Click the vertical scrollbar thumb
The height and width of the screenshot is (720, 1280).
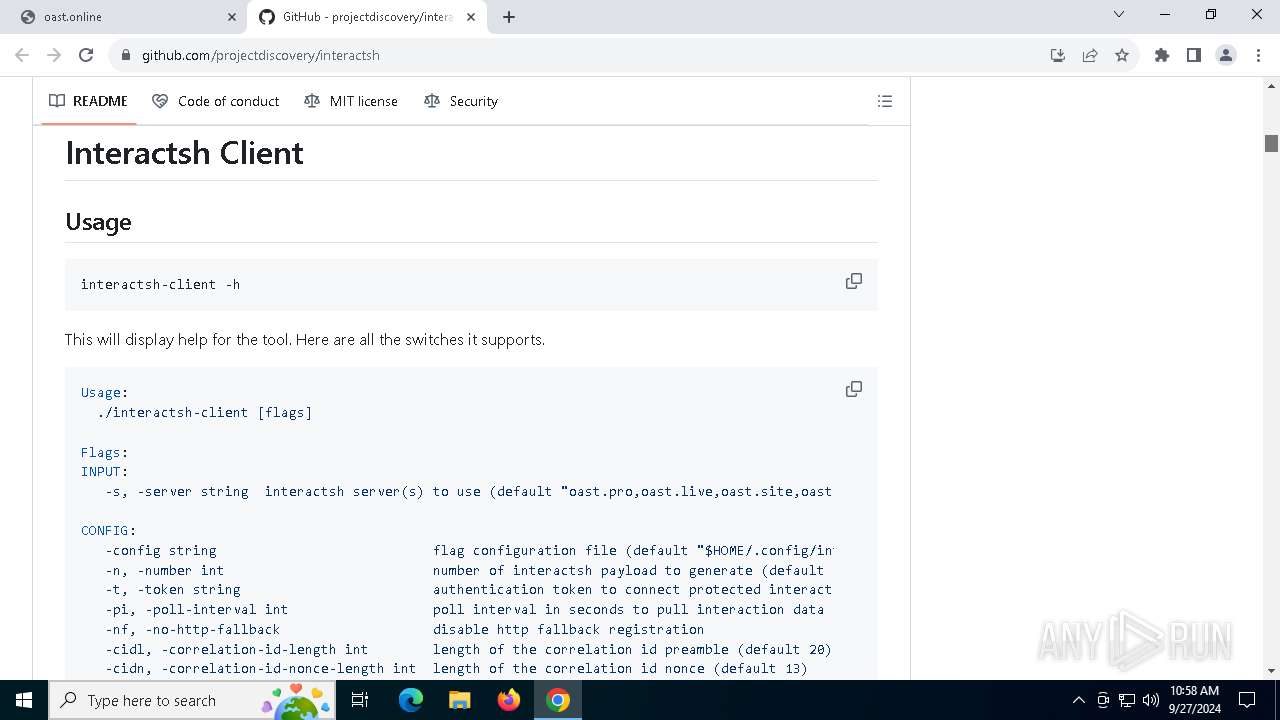pyautogui.click(x=1271, y=143)
